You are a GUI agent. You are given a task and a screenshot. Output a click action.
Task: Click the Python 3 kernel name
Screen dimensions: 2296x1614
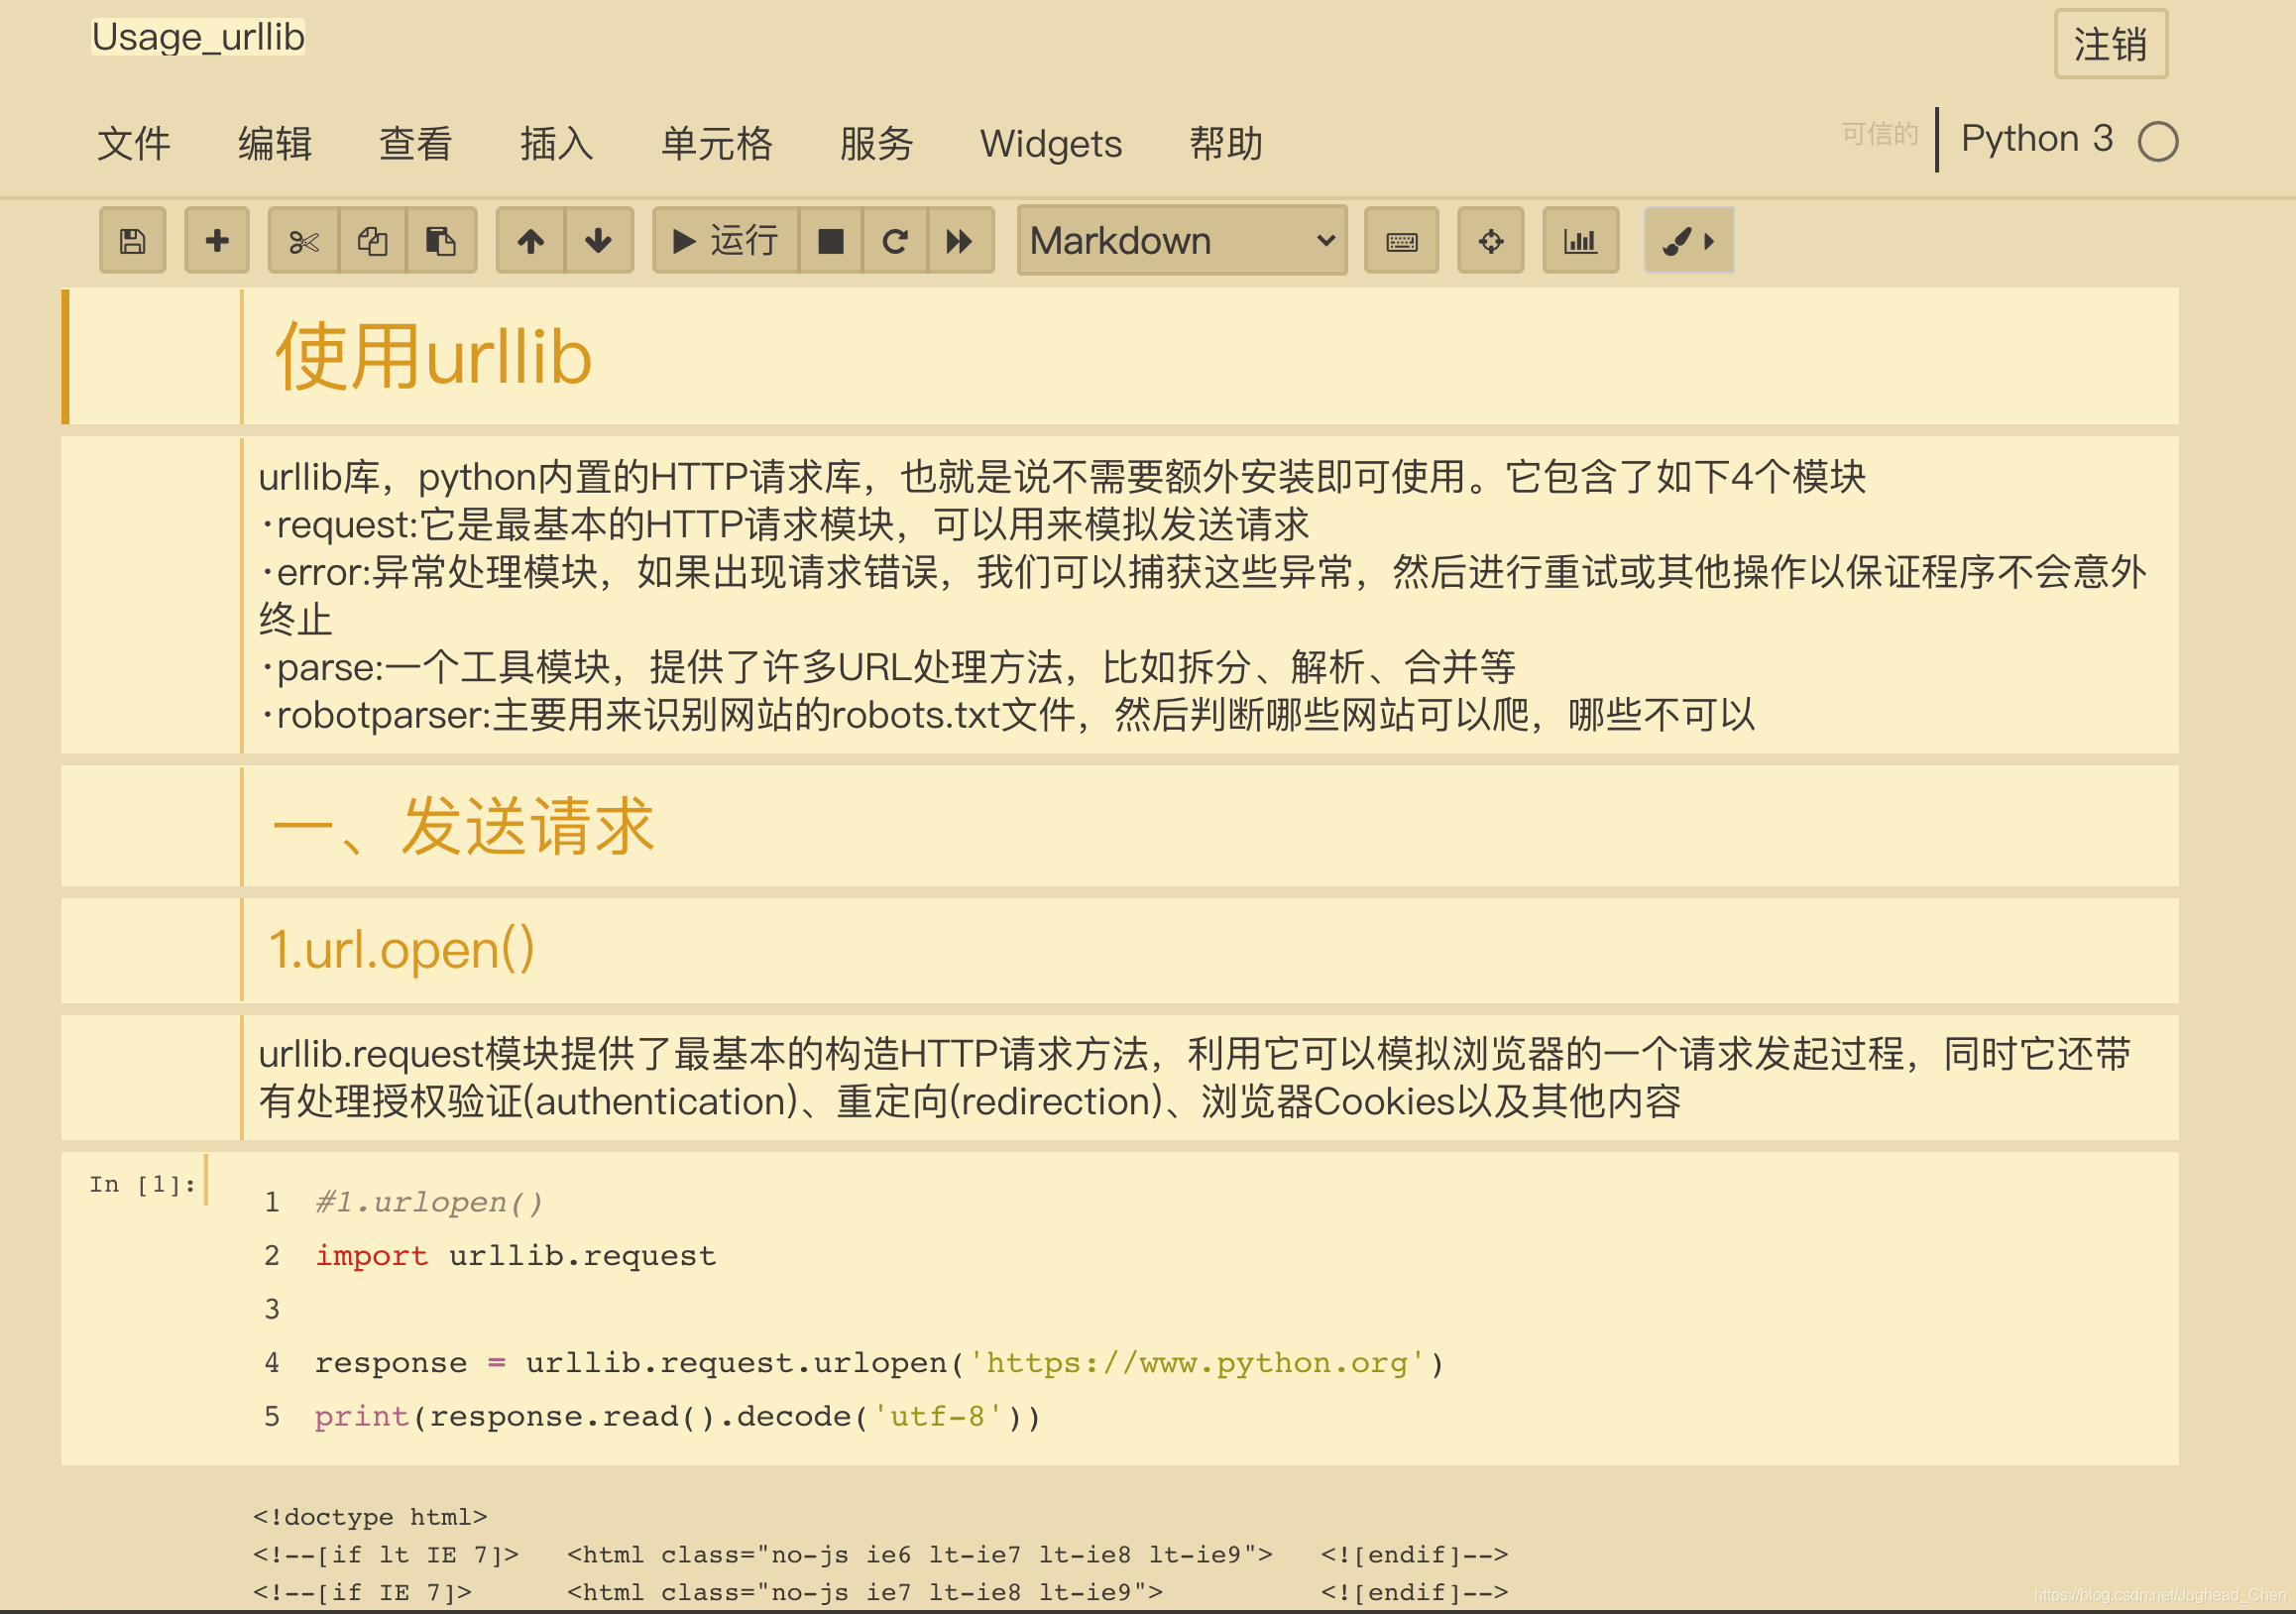pyautogui.click(x=2037, y=138)
